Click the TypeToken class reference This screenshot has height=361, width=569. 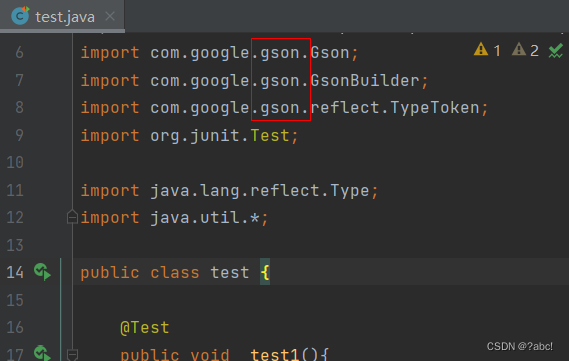[x=435, y=108]
